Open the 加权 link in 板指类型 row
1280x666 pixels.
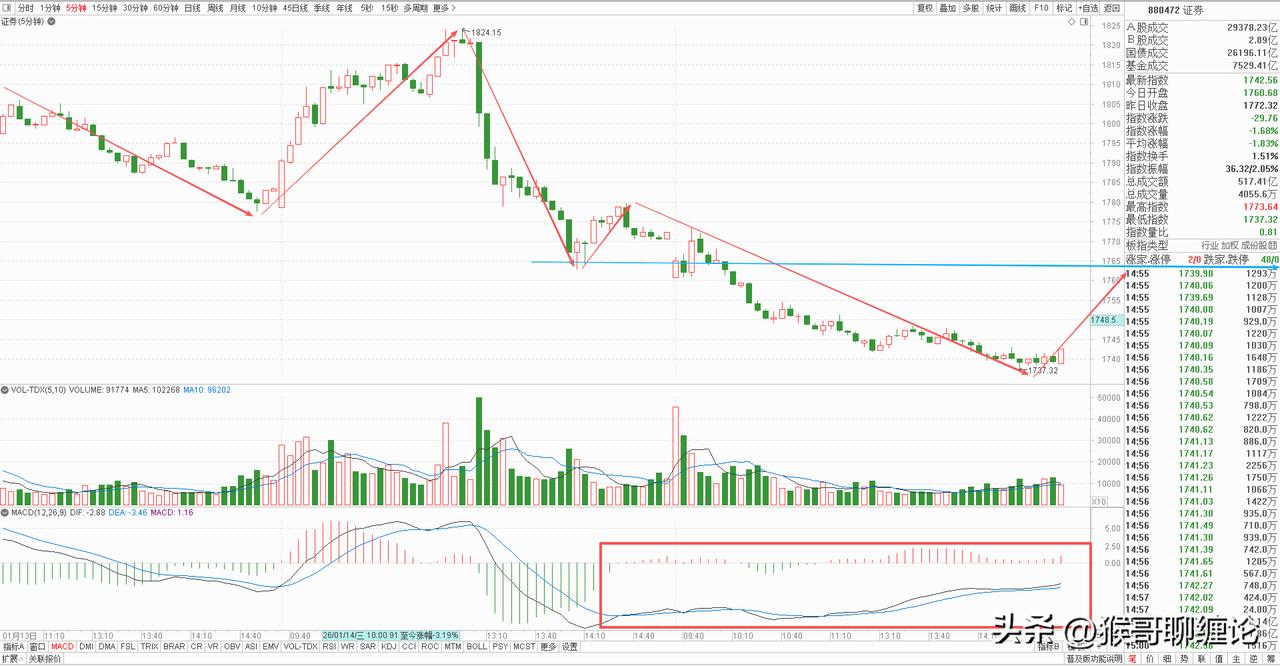coord(1231,244)
